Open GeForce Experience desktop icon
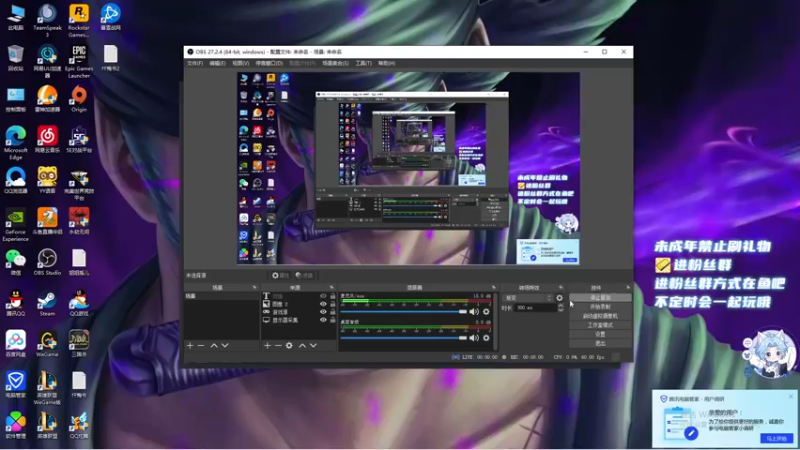 coord(15,224)
